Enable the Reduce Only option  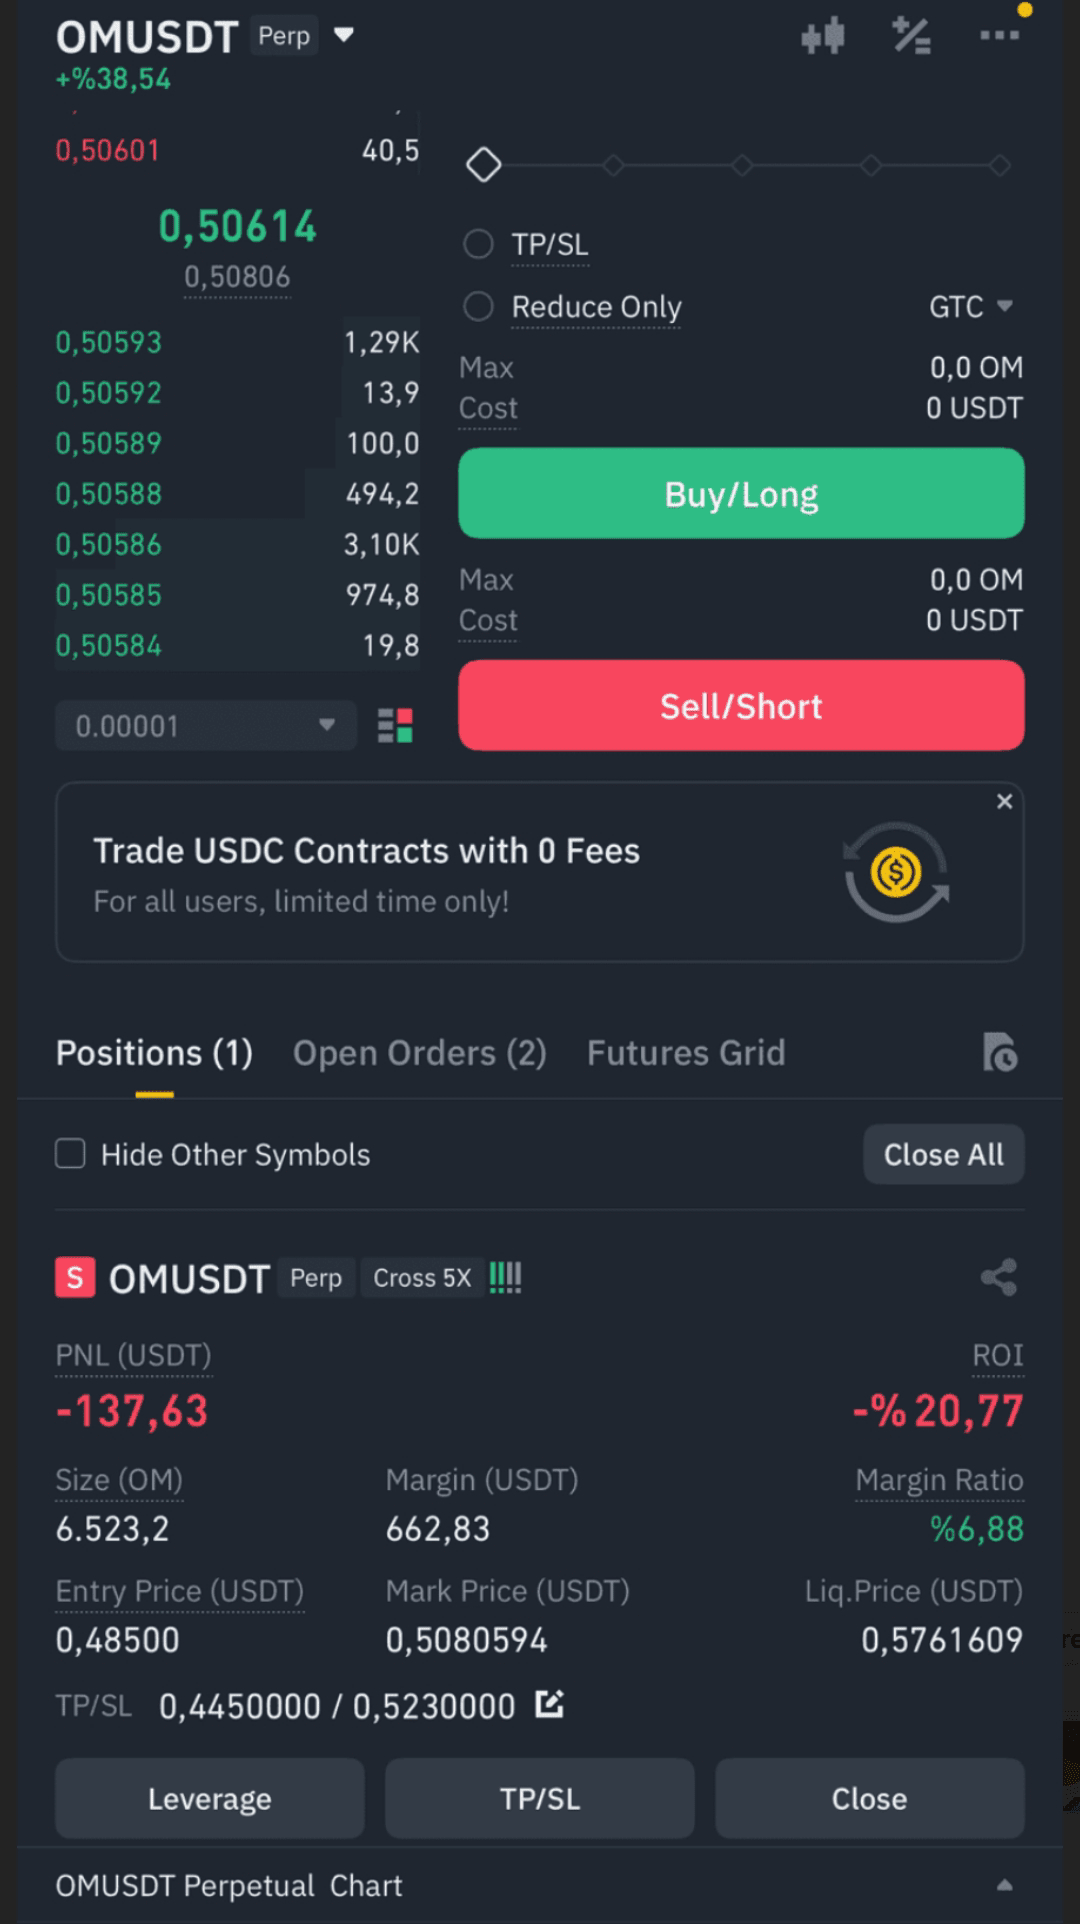coord(478,306)
